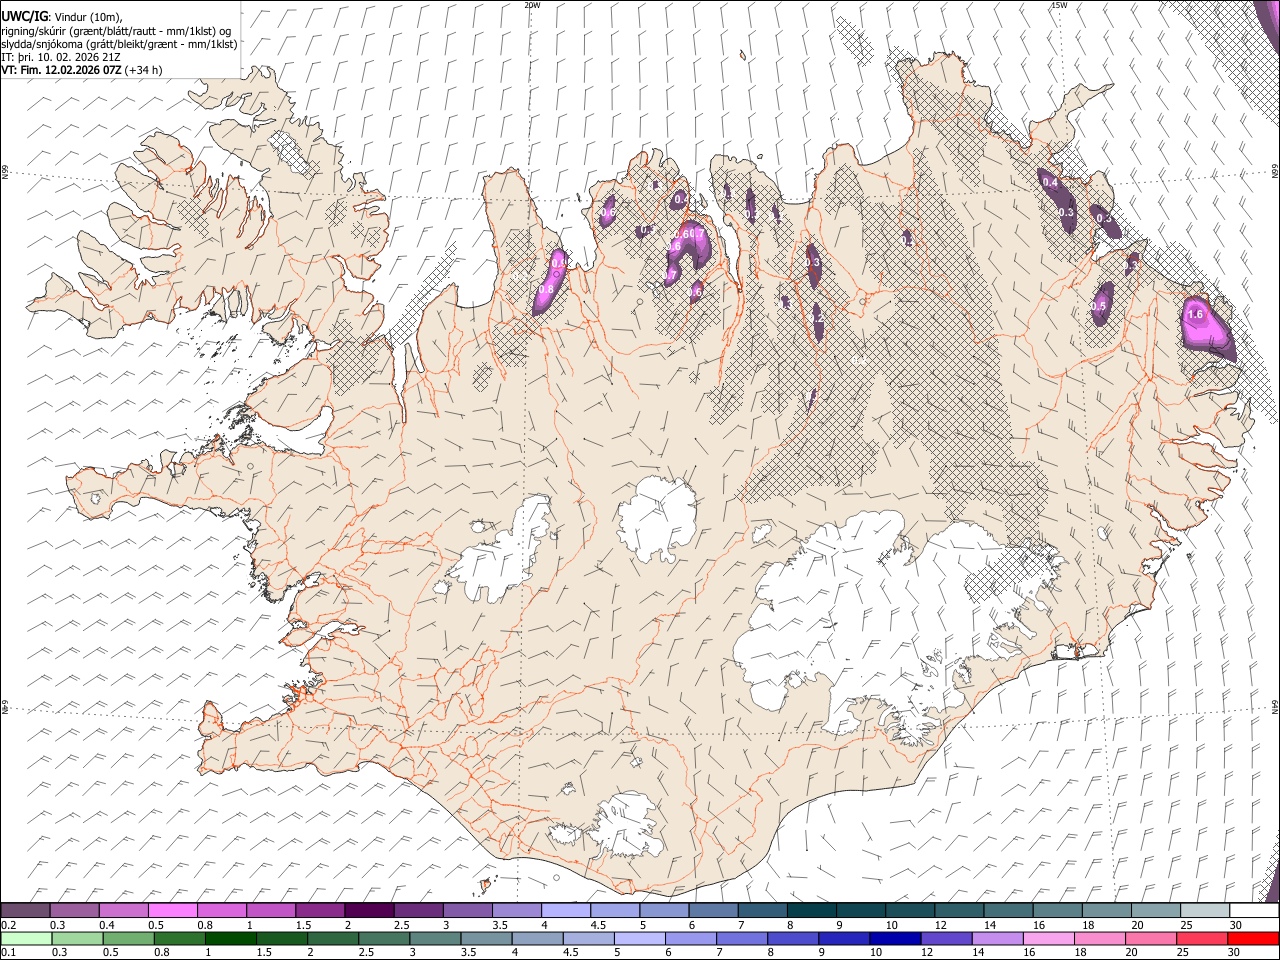Click the '0.8' value in the pink blob west of Skagafjörður
This screenshot has width=1280, height=960.
tap(546, 290)
